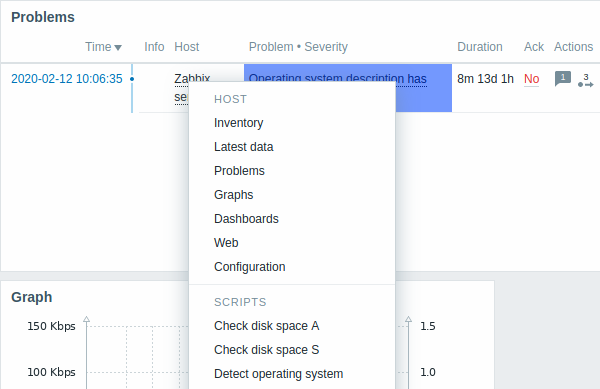This screenshot has width=600, height=389.
Task: Open the Operating system description problem link
Action: click(338, 79)
